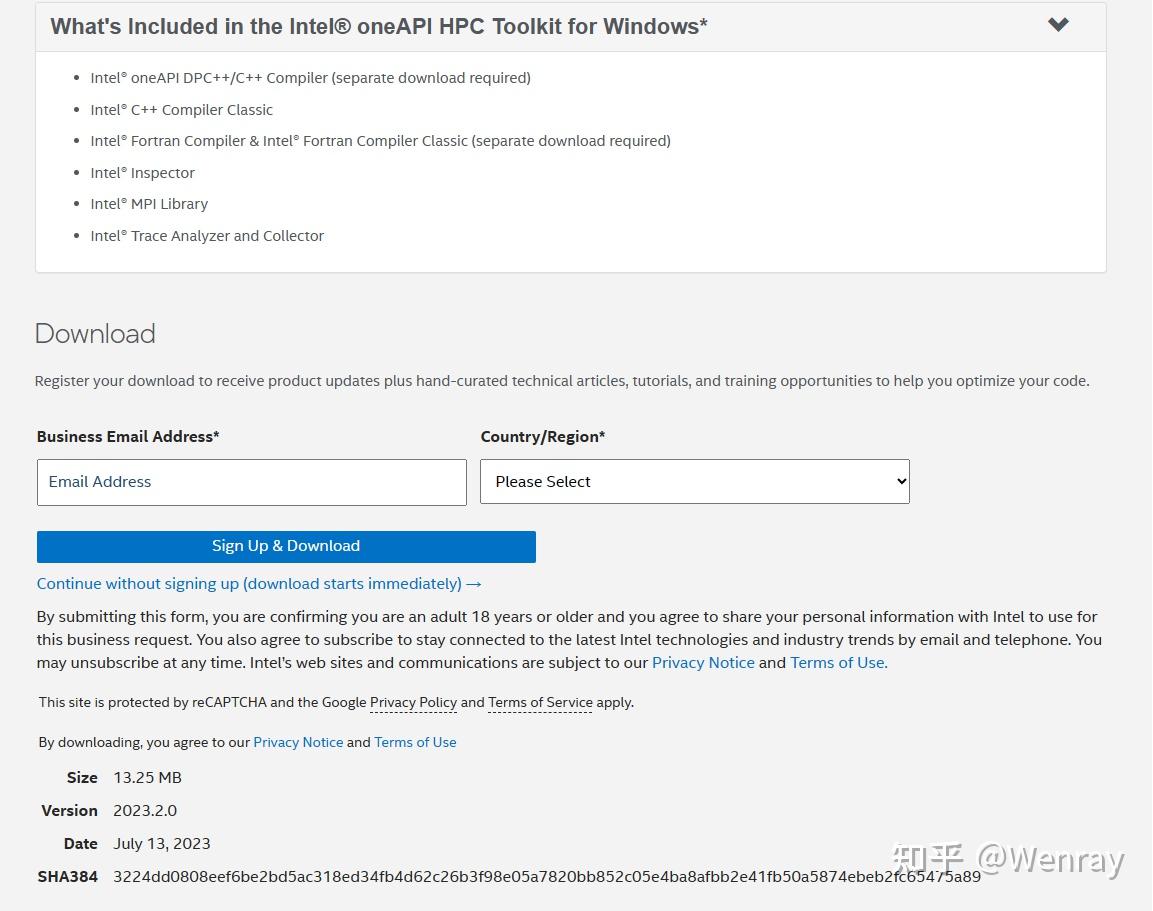Click Terms of Use in the download agreement line
Screen dimensions: 1153x911
pyautogui.click(x=414, y=742)
